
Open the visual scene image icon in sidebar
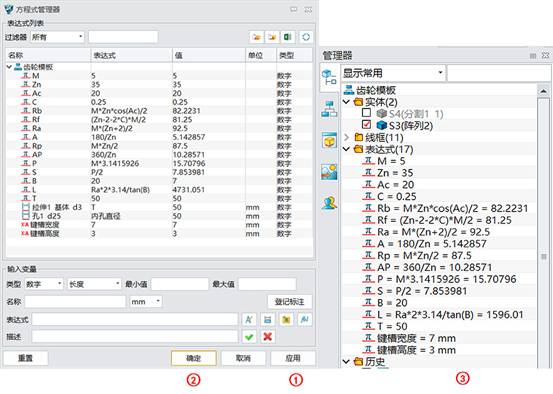[x=329, y=172]
